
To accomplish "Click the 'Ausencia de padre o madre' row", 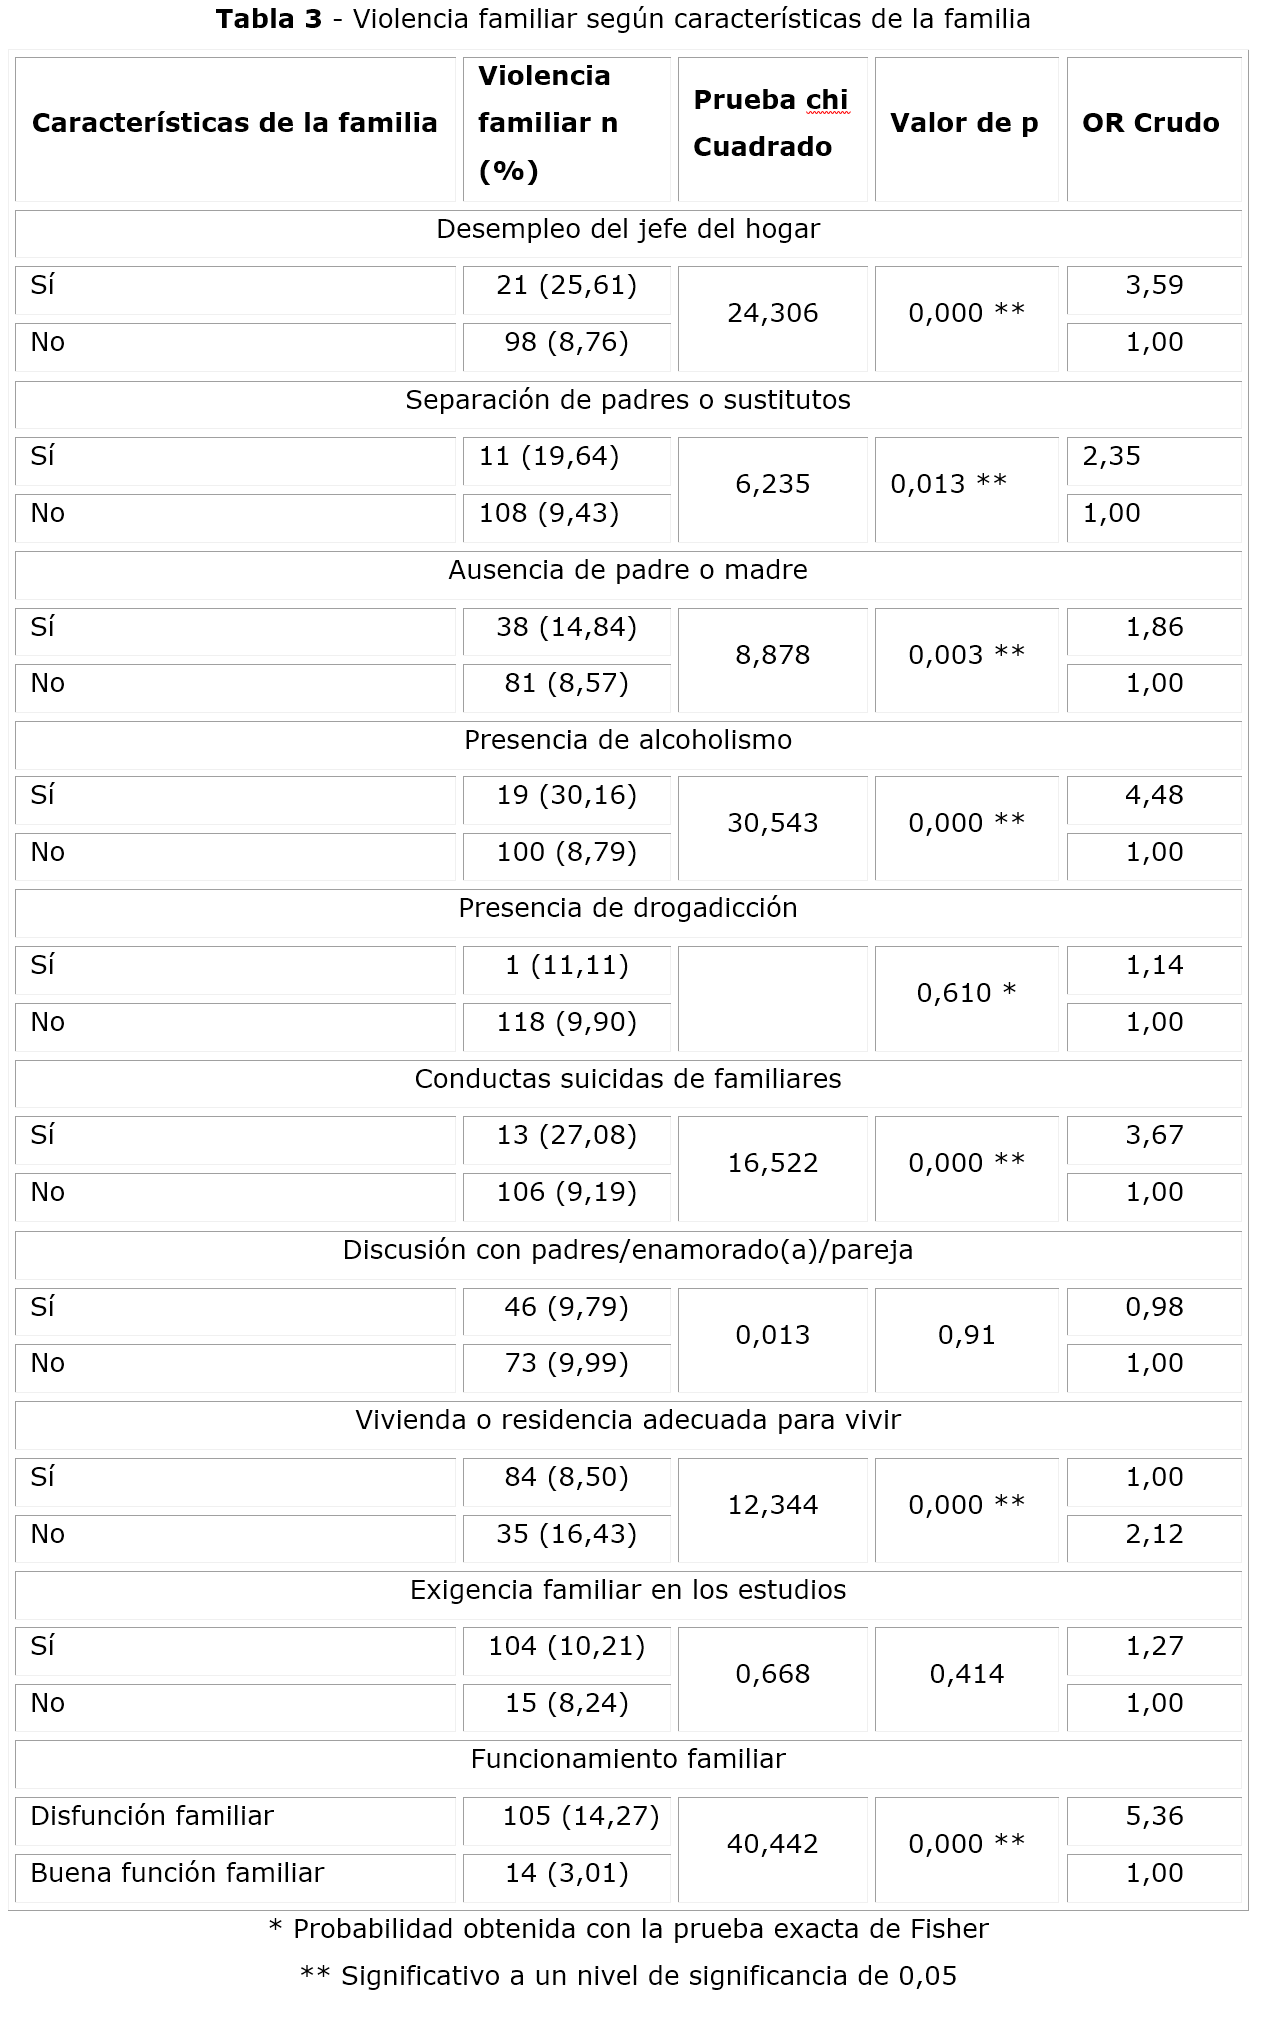I will coord(628,571).
